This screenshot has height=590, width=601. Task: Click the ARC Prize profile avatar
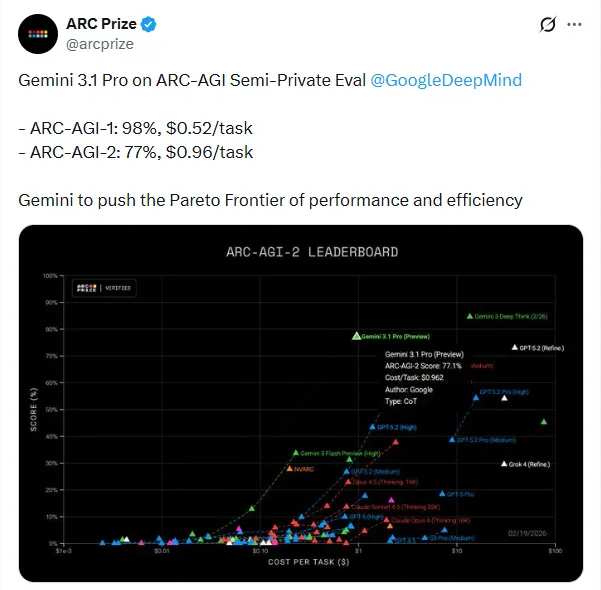(x=38, y=33)
